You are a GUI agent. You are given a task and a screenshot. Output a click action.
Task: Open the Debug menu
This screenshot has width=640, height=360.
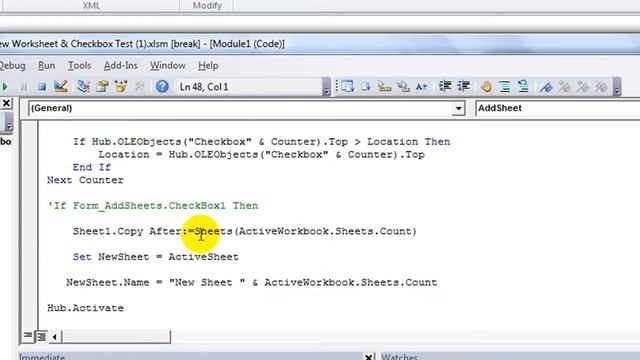pos(12,66)
